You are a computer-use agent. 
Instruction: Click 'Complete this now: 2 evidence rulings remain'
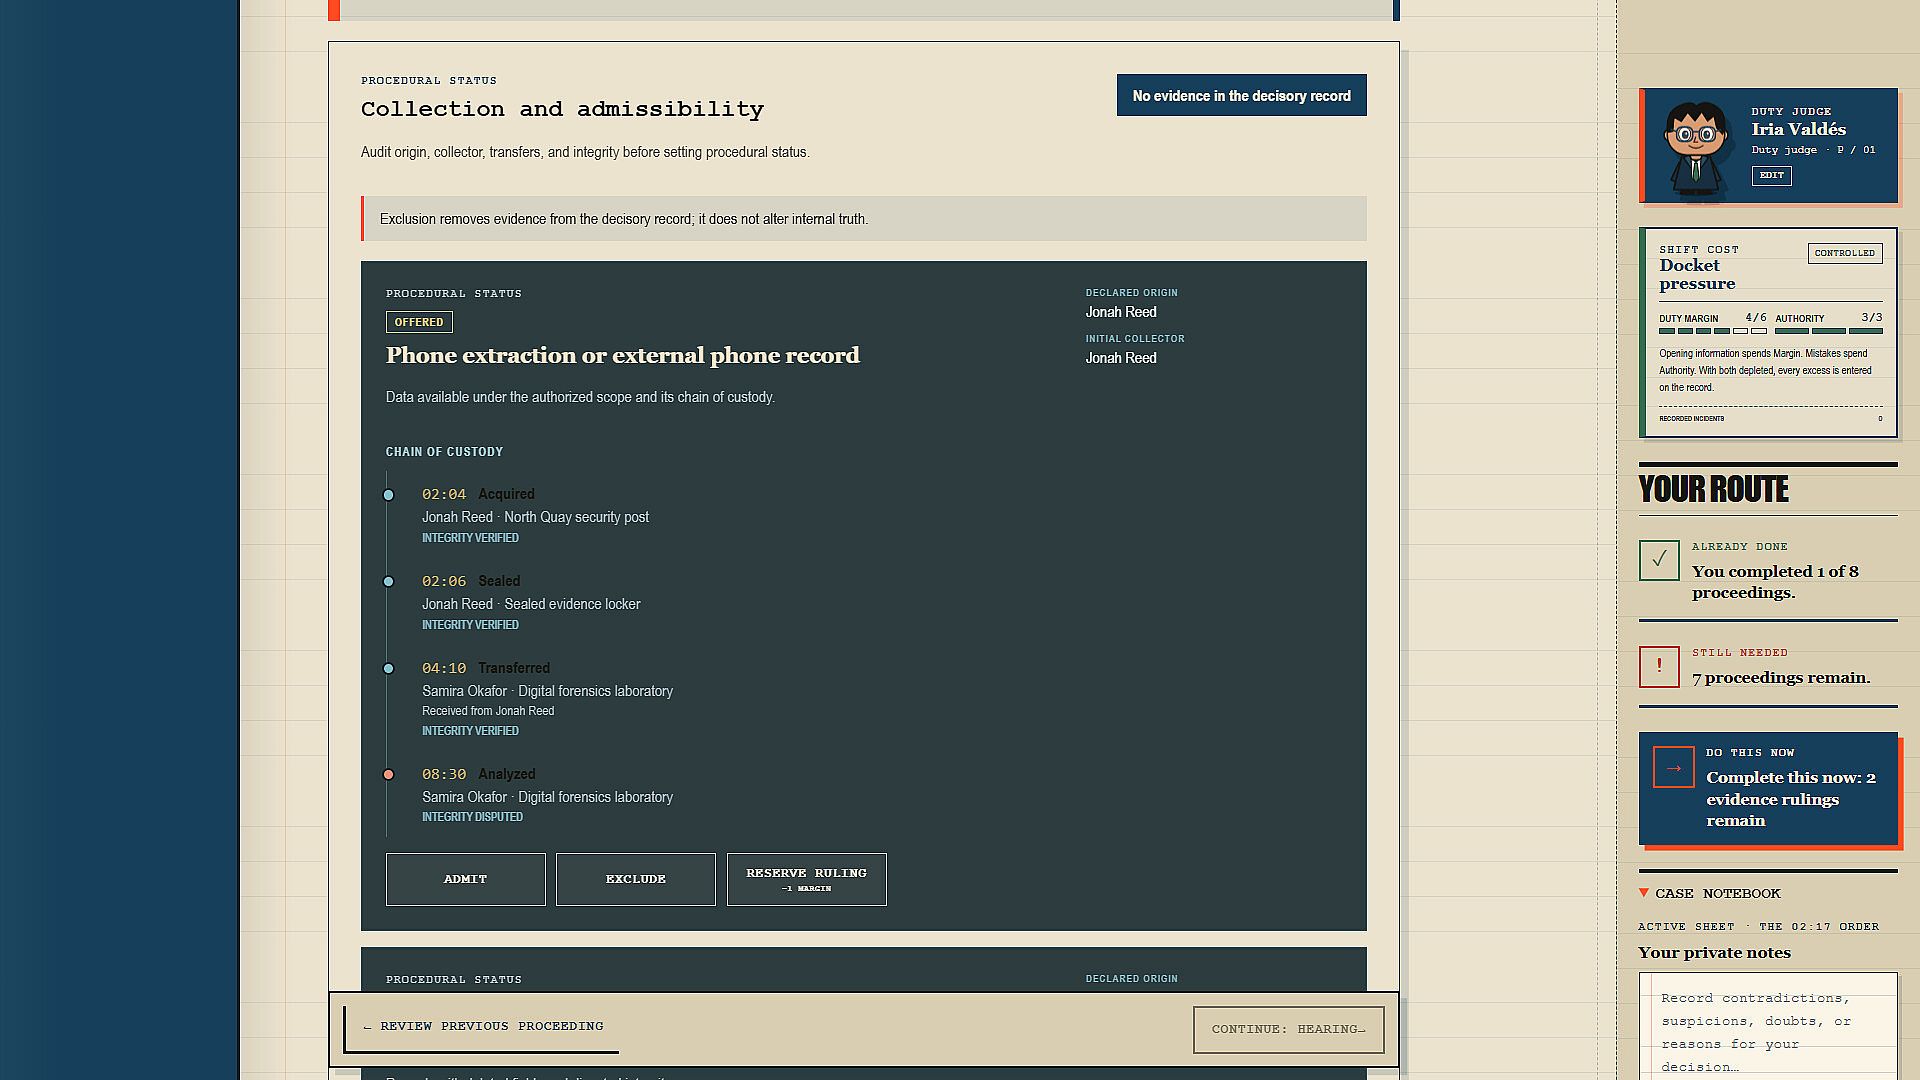(1791, 799)
